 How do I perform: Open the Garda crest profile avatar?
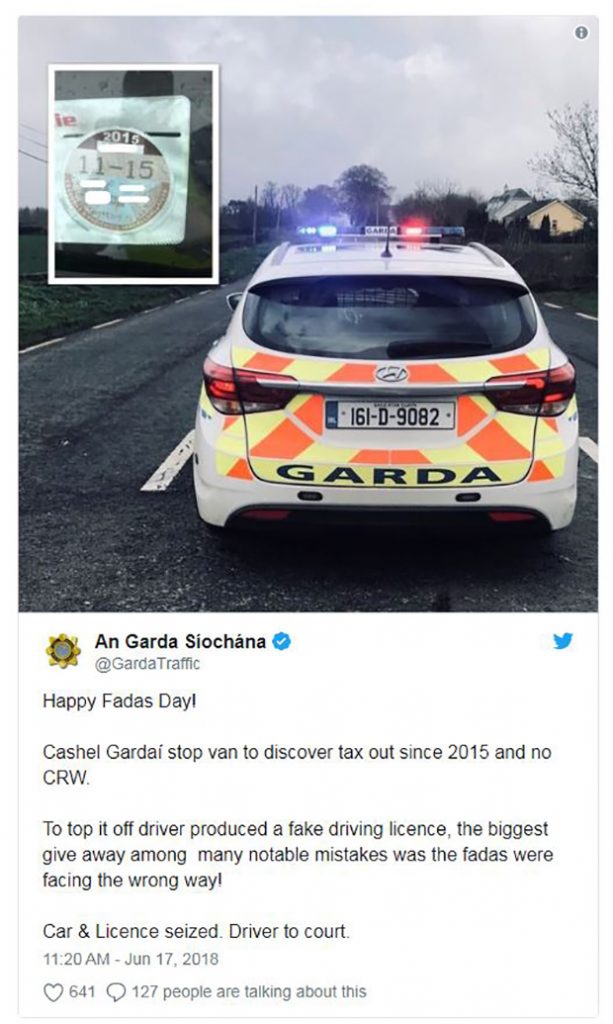(63, 651)
